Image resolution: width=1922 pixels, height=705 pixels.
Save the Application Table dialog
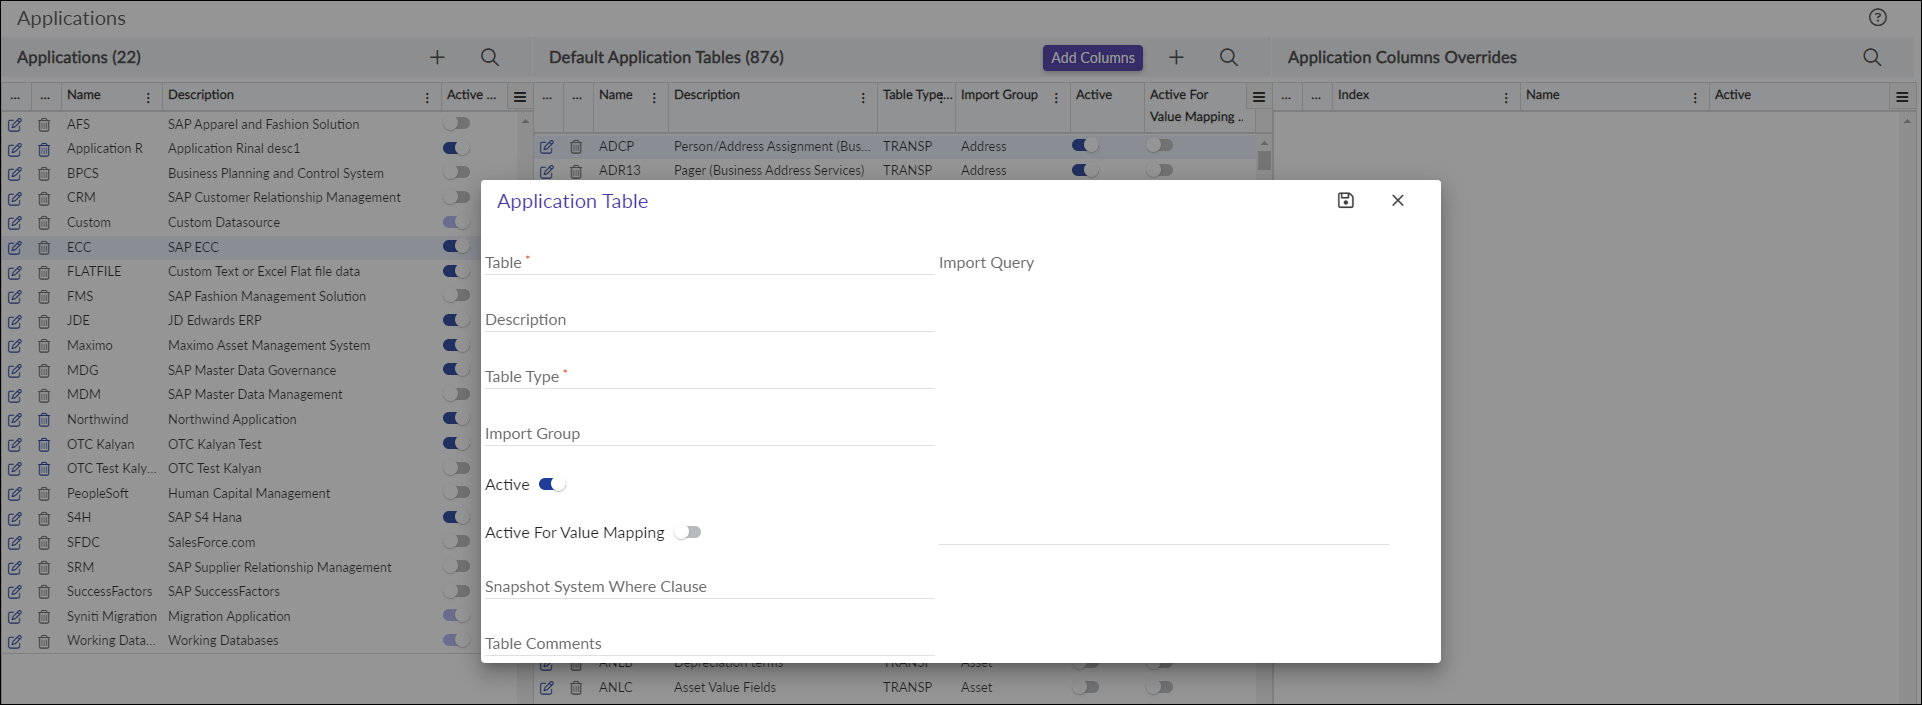pos(1345,200)
